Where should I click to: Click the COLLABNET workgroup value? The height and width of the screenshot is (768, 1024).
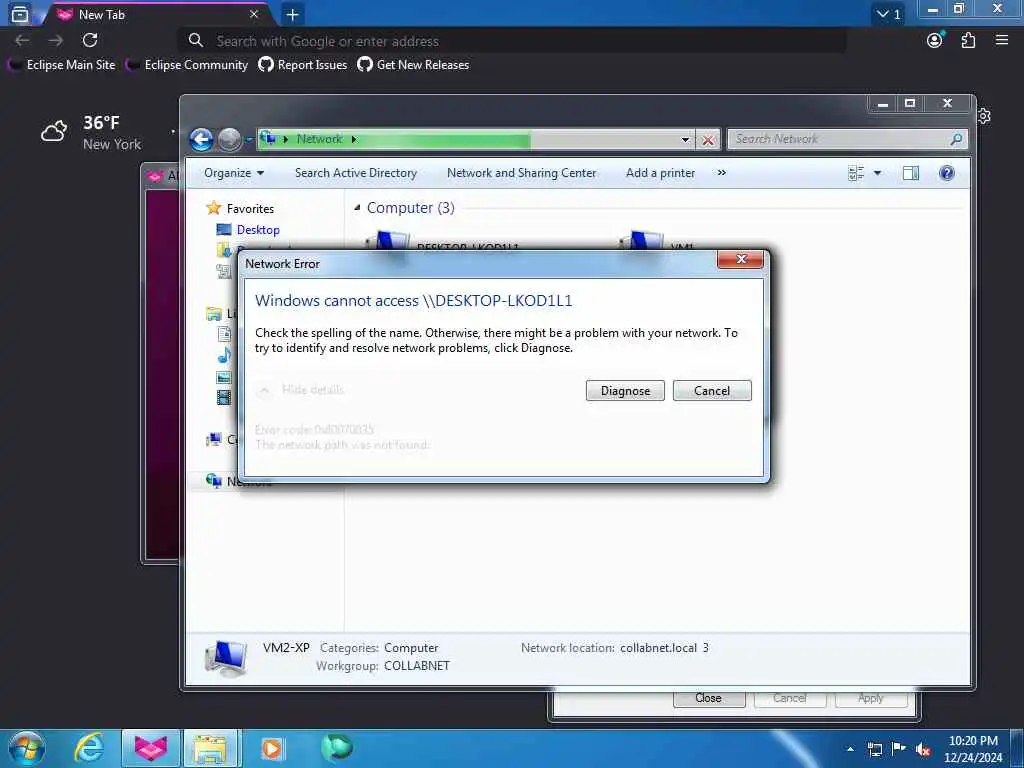(x=417, y=666)
